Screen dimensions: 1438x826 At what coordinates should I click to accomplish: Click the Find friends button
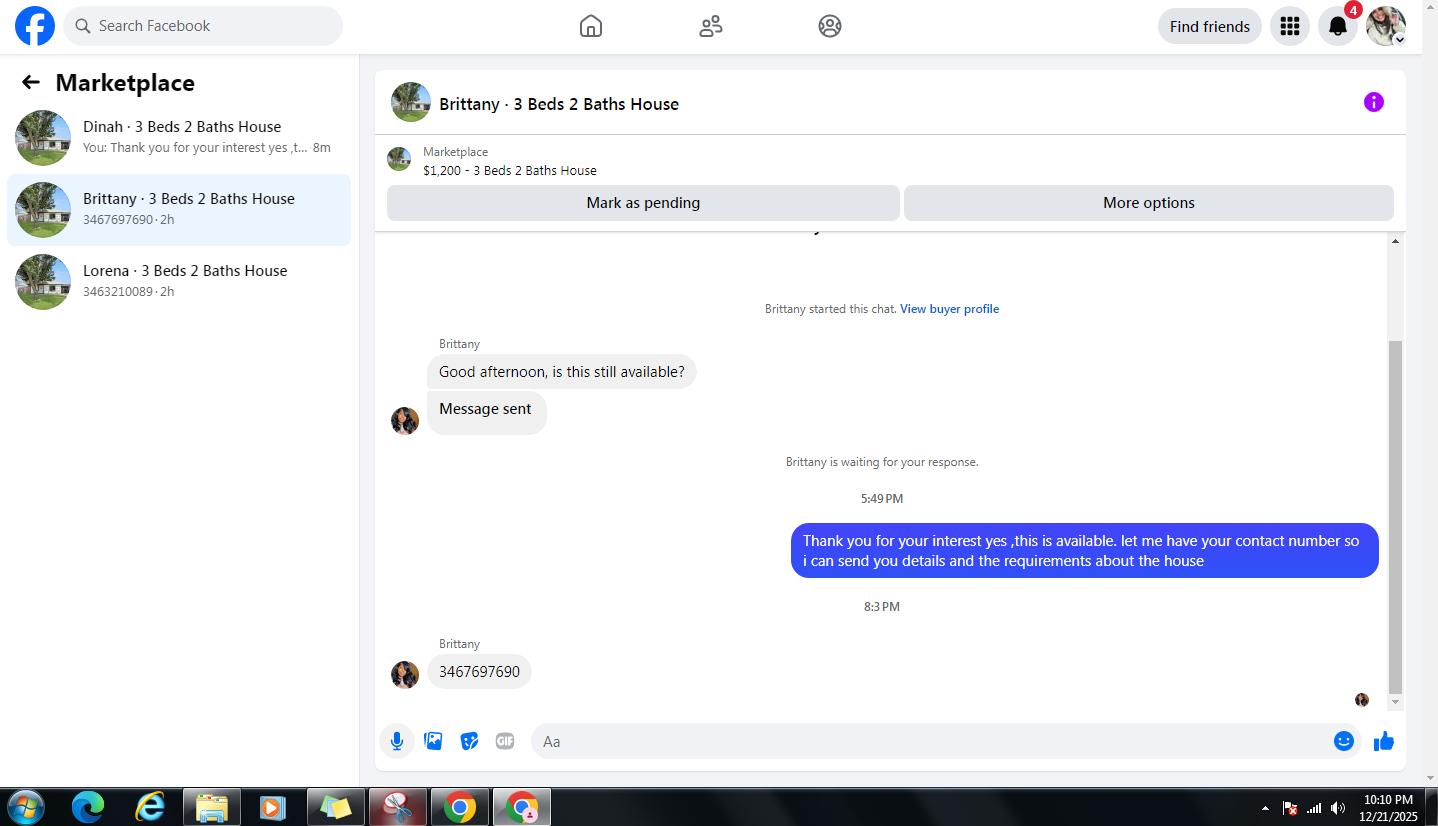coord(1210,26)
